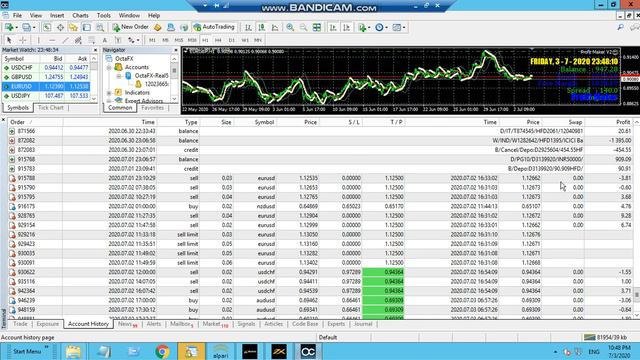Select the USDCHF row in Market Watch
Image resolution: width=640 pixels, height=360 pixels.
(46, 68)
